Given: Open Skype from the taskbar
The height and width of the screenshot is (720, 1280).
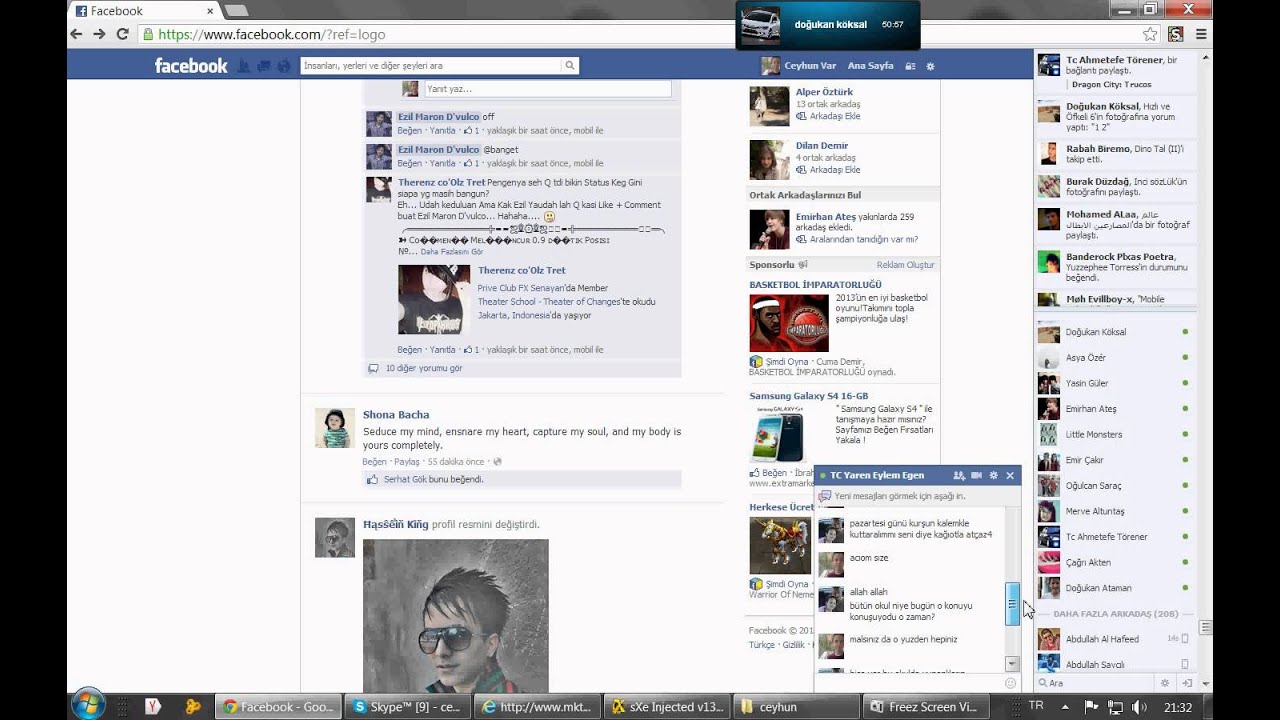Looking at the screenshot, I should pyautogui.click(x=407, y=706).
